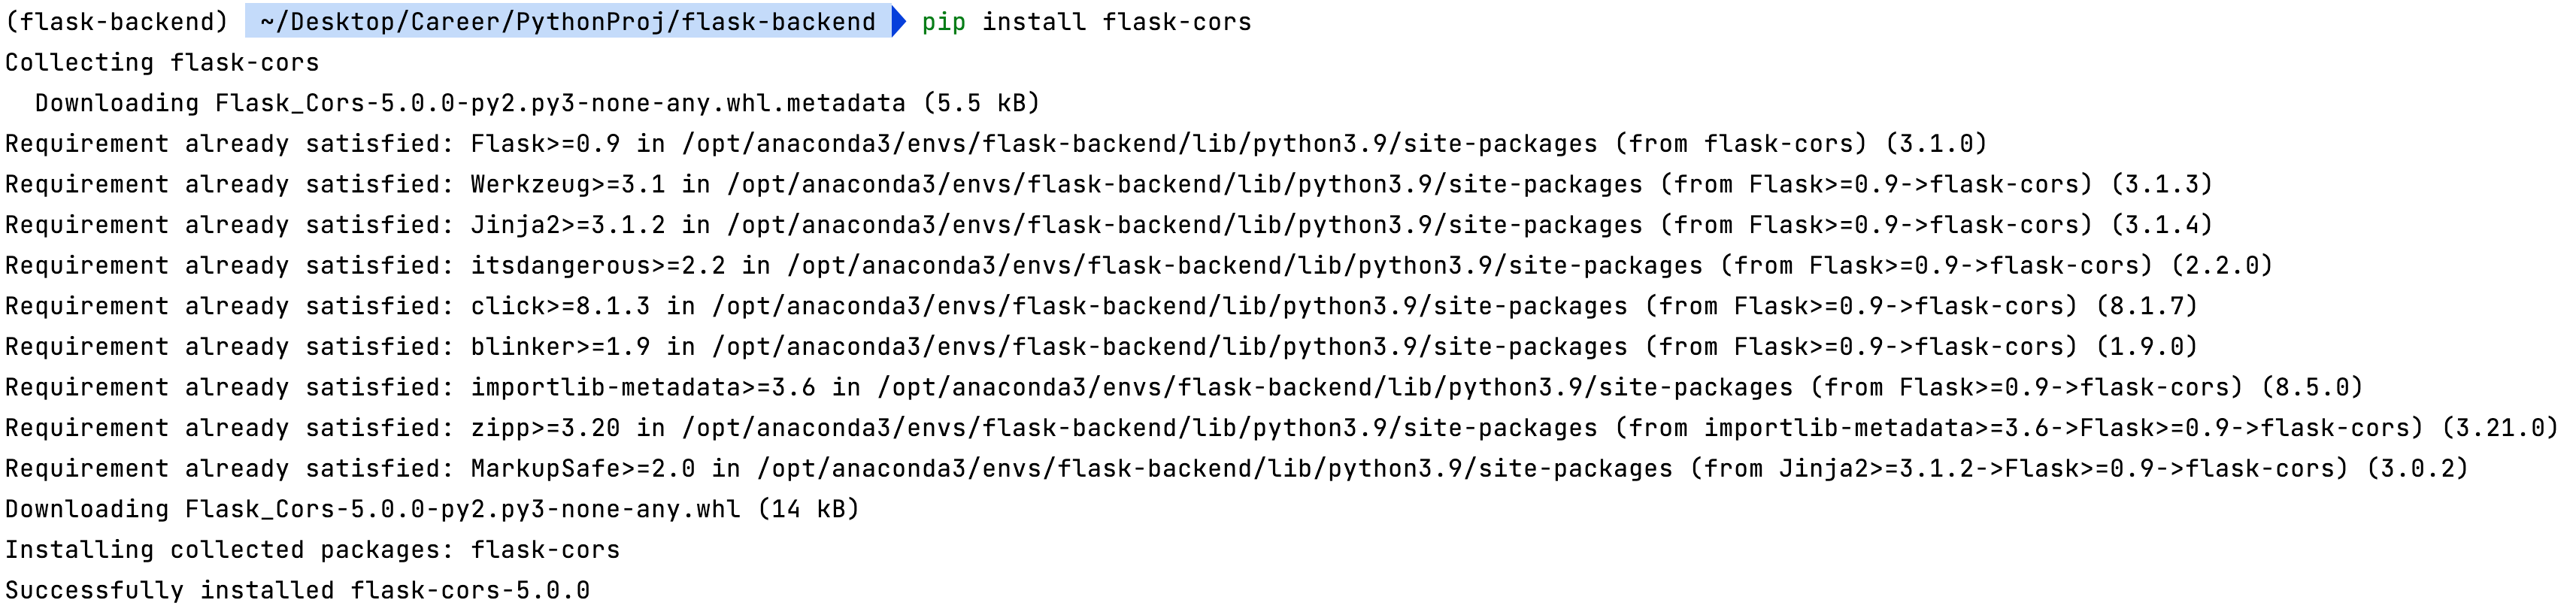
Task: Click the (3.21.0) zipp version text
Action: (2499, 428)
